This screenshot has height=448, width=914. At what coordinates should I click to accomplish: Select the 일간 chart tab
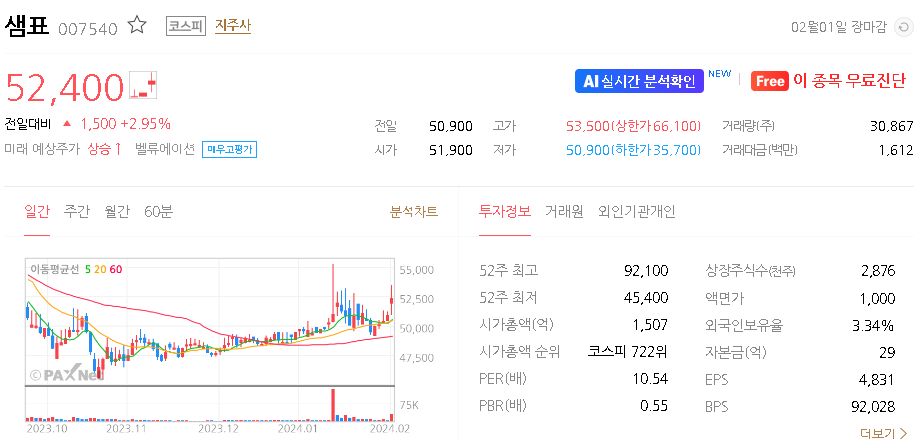(x=37, y=211)
